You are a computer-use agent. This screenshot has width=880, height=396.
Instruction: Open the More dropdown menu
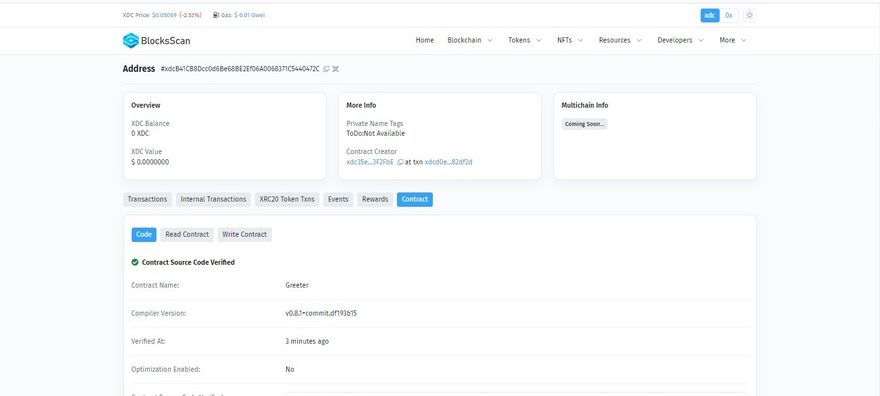[733, 40]
